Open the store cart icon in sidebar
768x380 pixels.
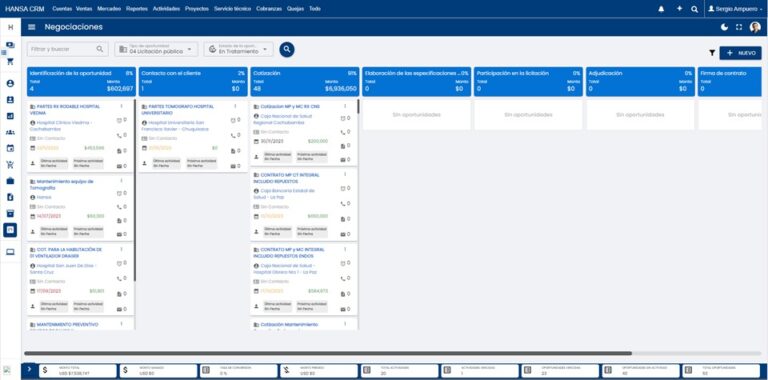coord(10,62)
